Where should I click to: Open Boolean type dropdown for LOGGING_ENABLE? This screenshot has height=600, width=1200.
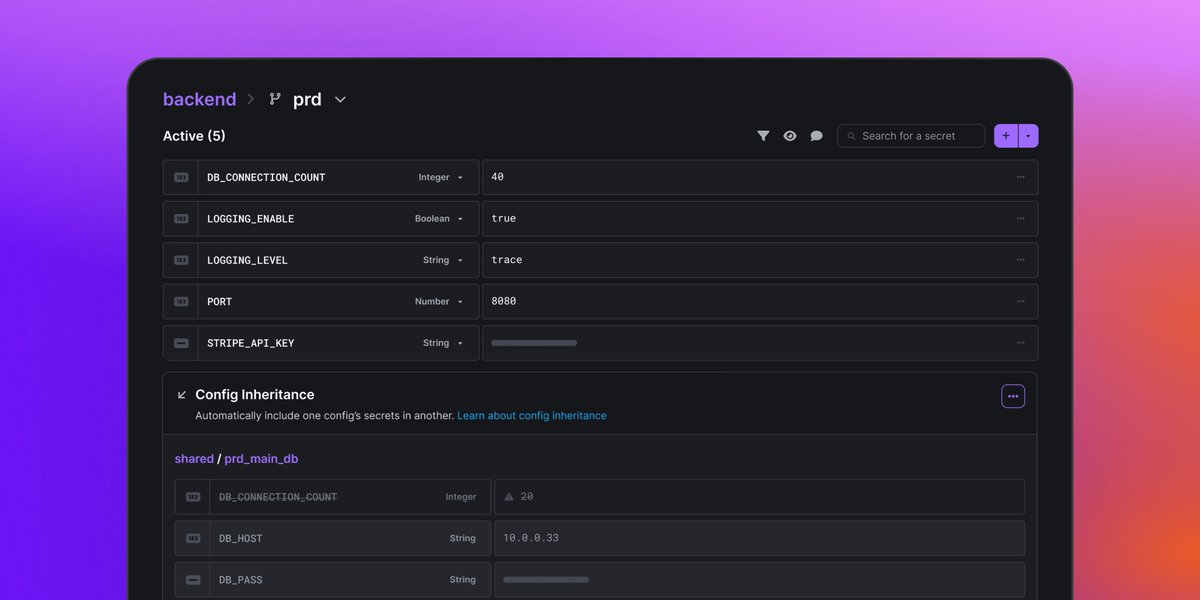click(439, 218)
